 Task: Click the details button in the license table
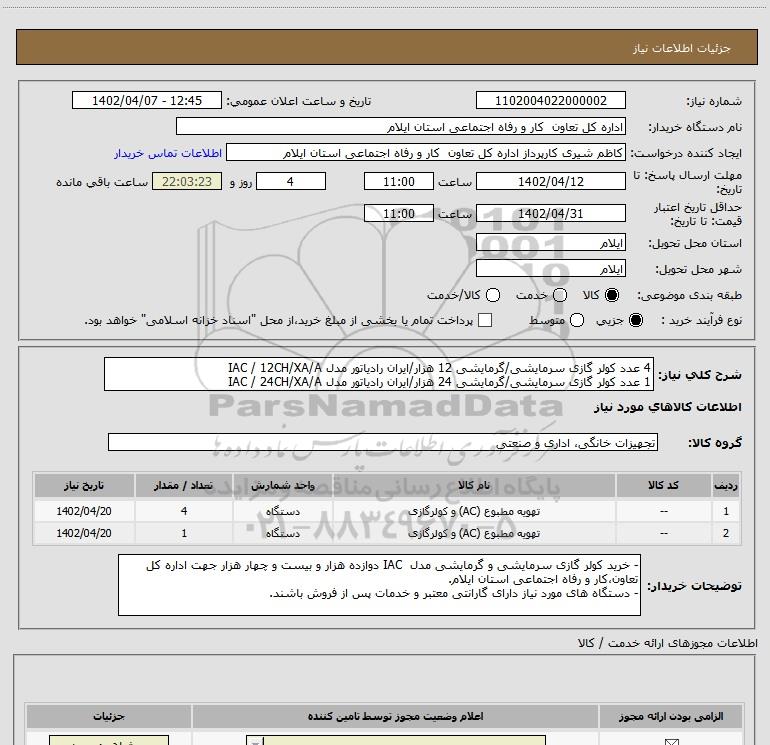pos(109,741)
